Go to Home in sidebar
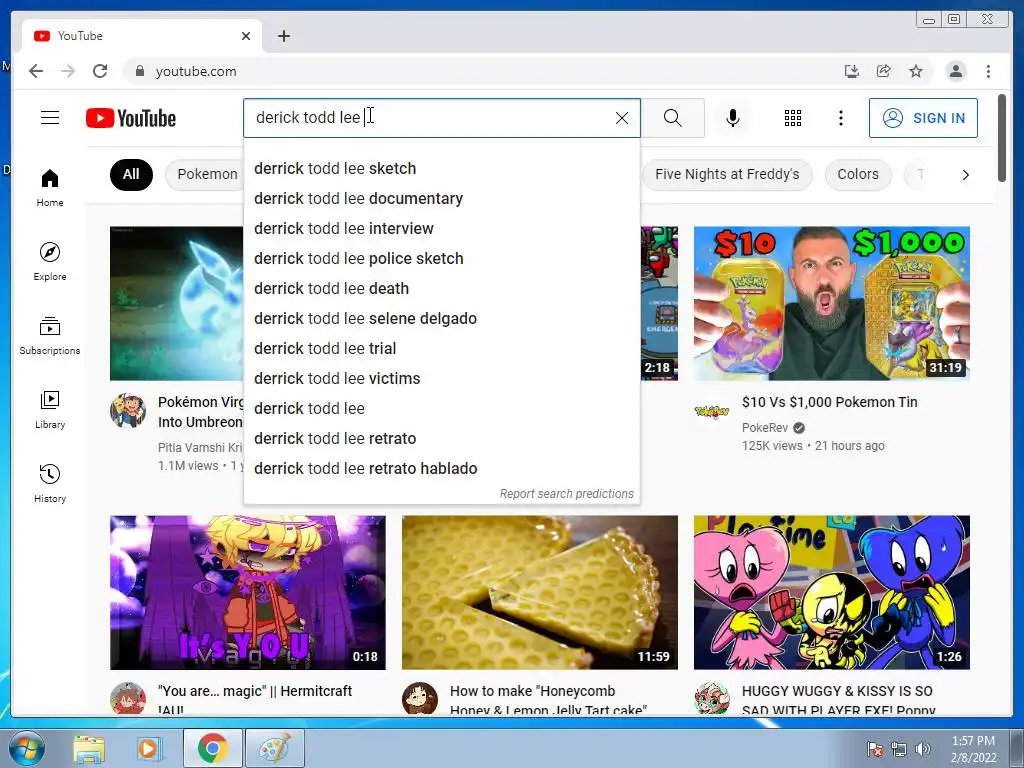Screen dimensions: 1024x768 pyautogui.click(x=50, y=188)
